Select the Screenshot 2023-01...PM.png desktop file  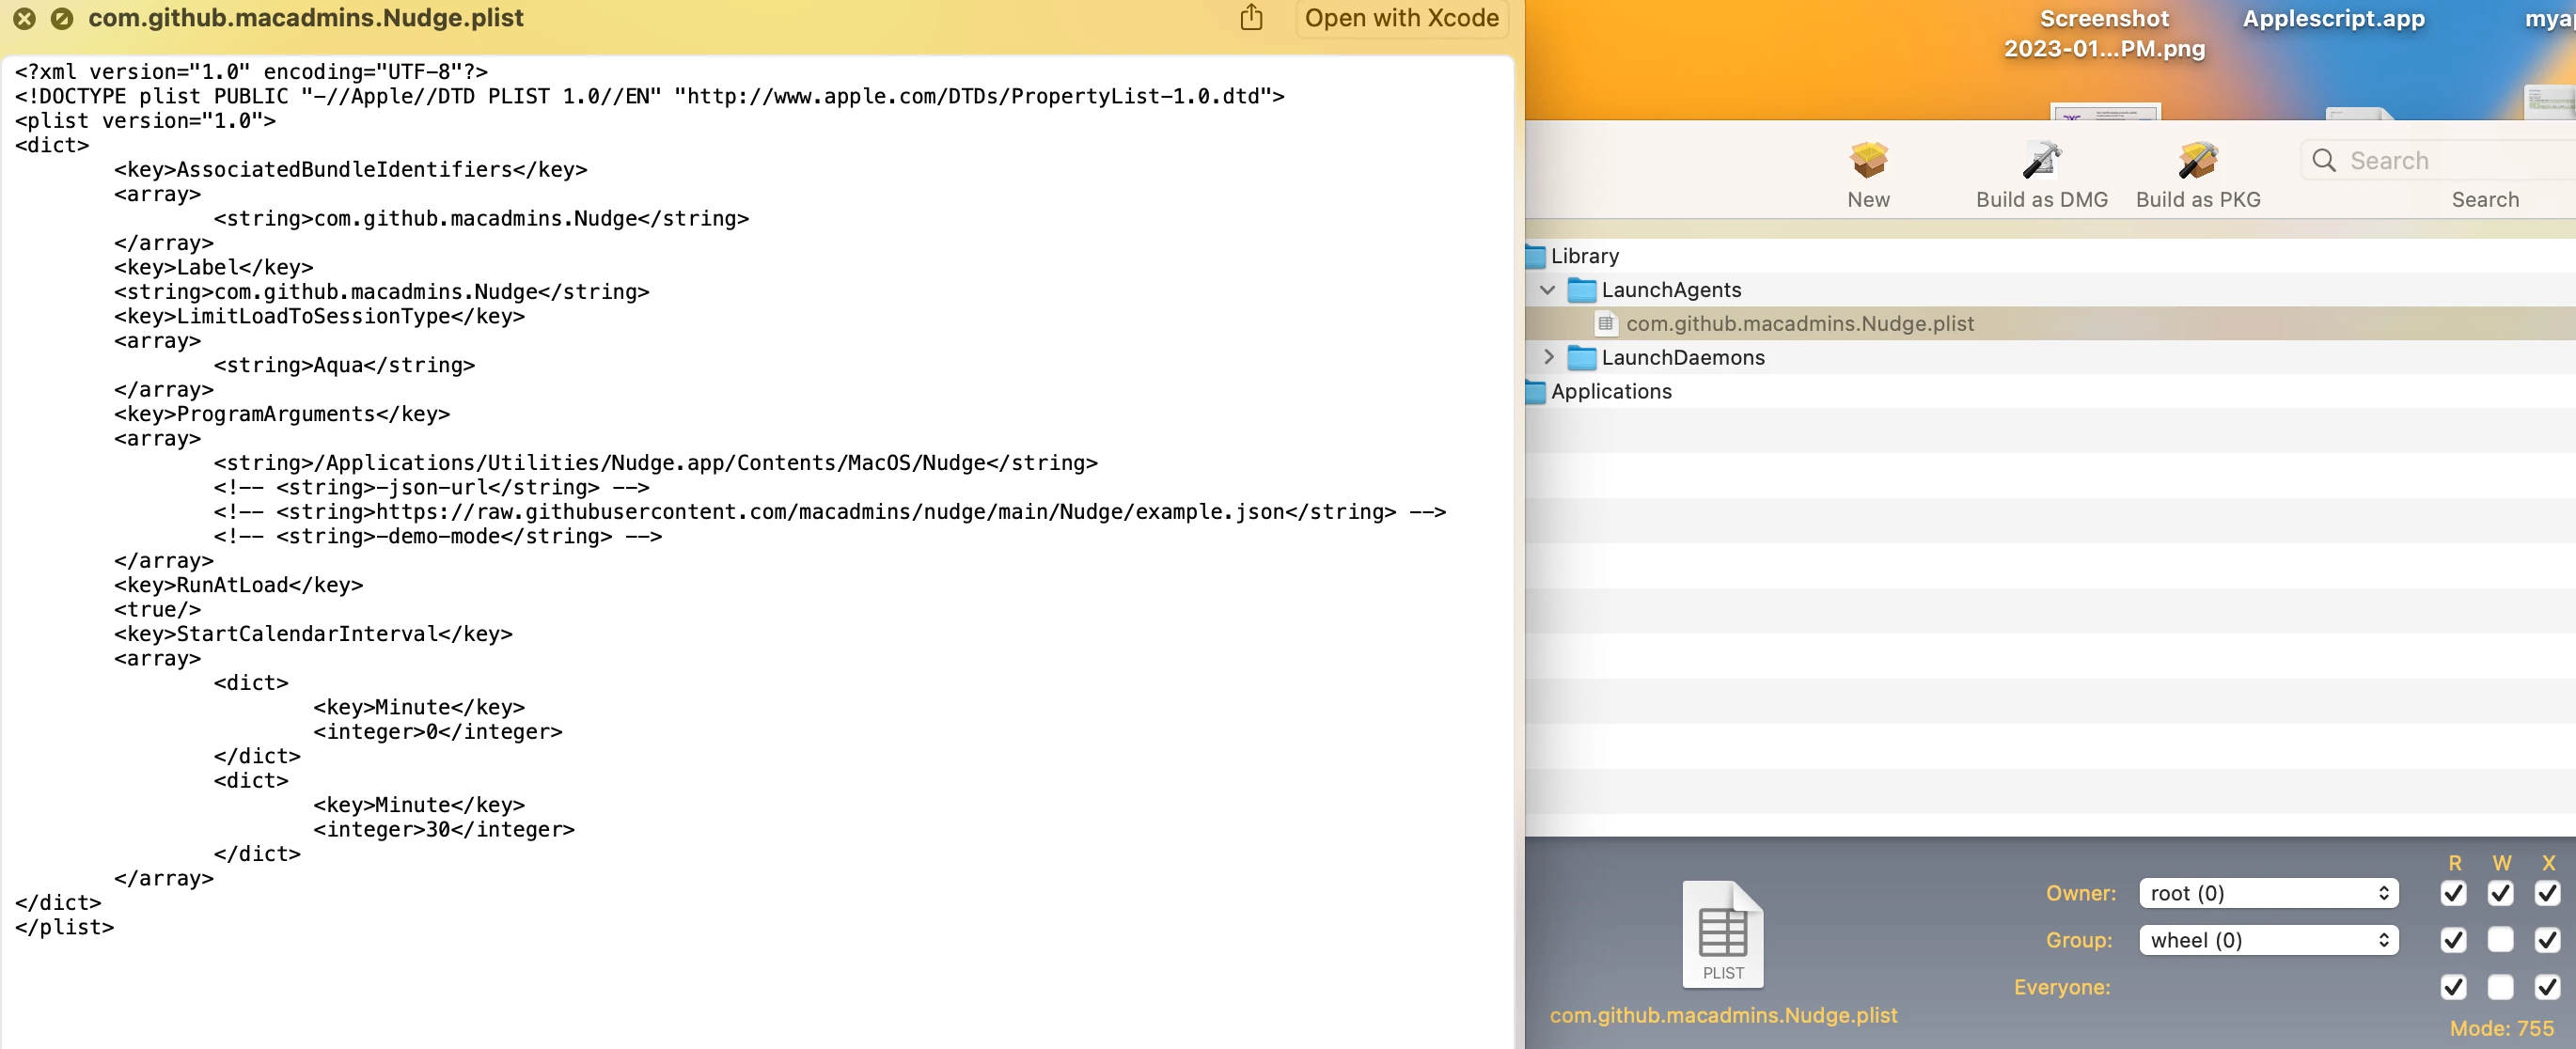click(x=2104, y=33)
